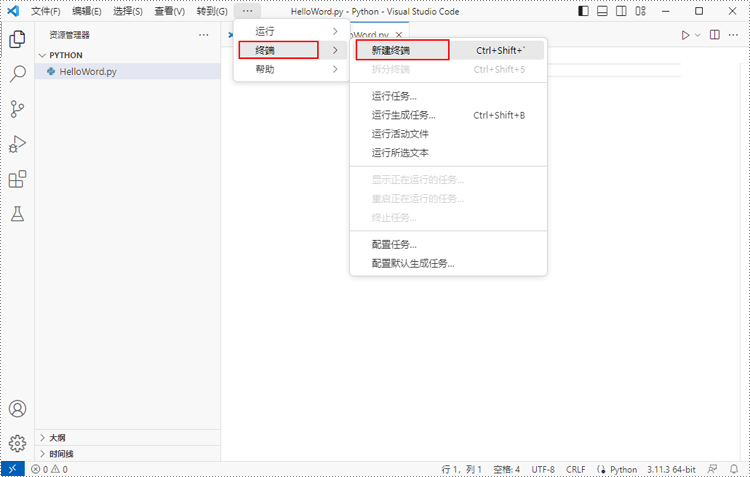The width and height of the screenshot is (750, 477).
Task: Click errors and warnings count in status bar
Action: (49, 469)
